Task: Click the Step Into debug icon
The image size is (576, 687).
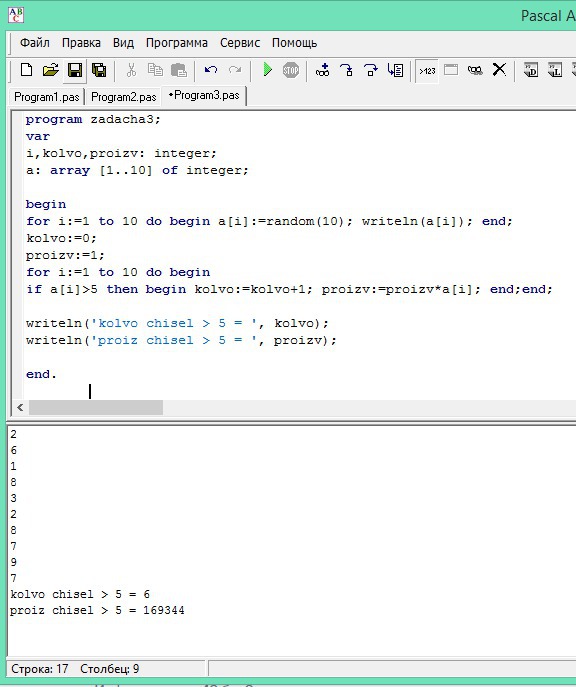Action: (x=347, y=70)
